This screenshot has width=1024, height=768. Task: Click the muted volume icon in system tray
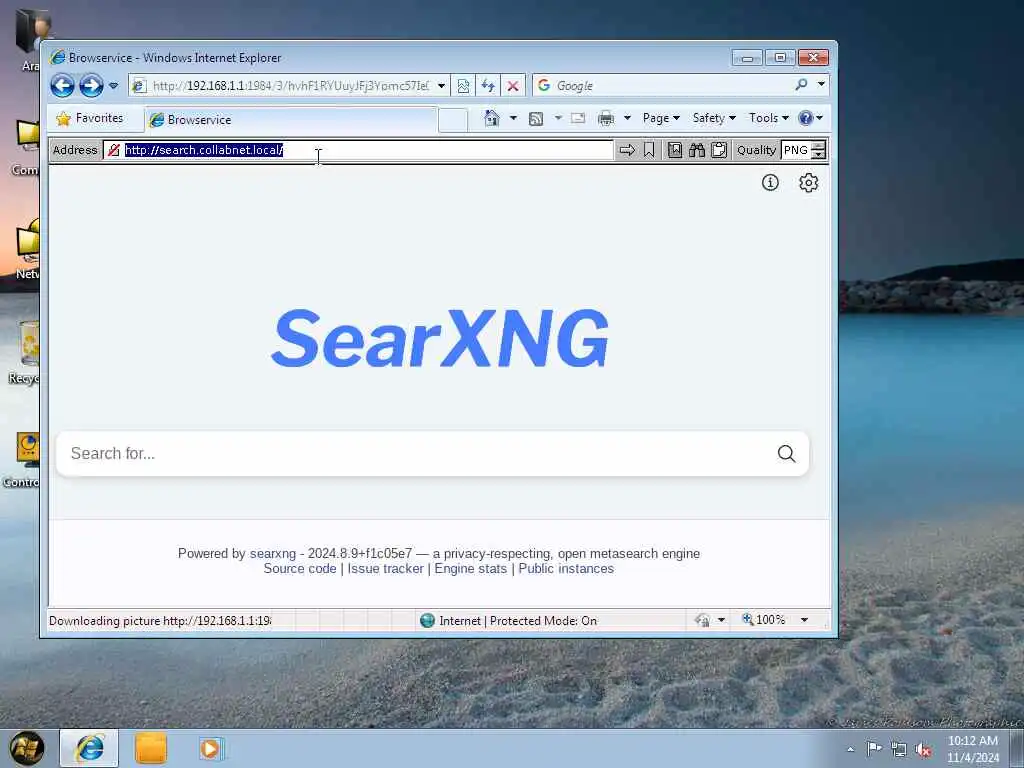tap(923, 750)
